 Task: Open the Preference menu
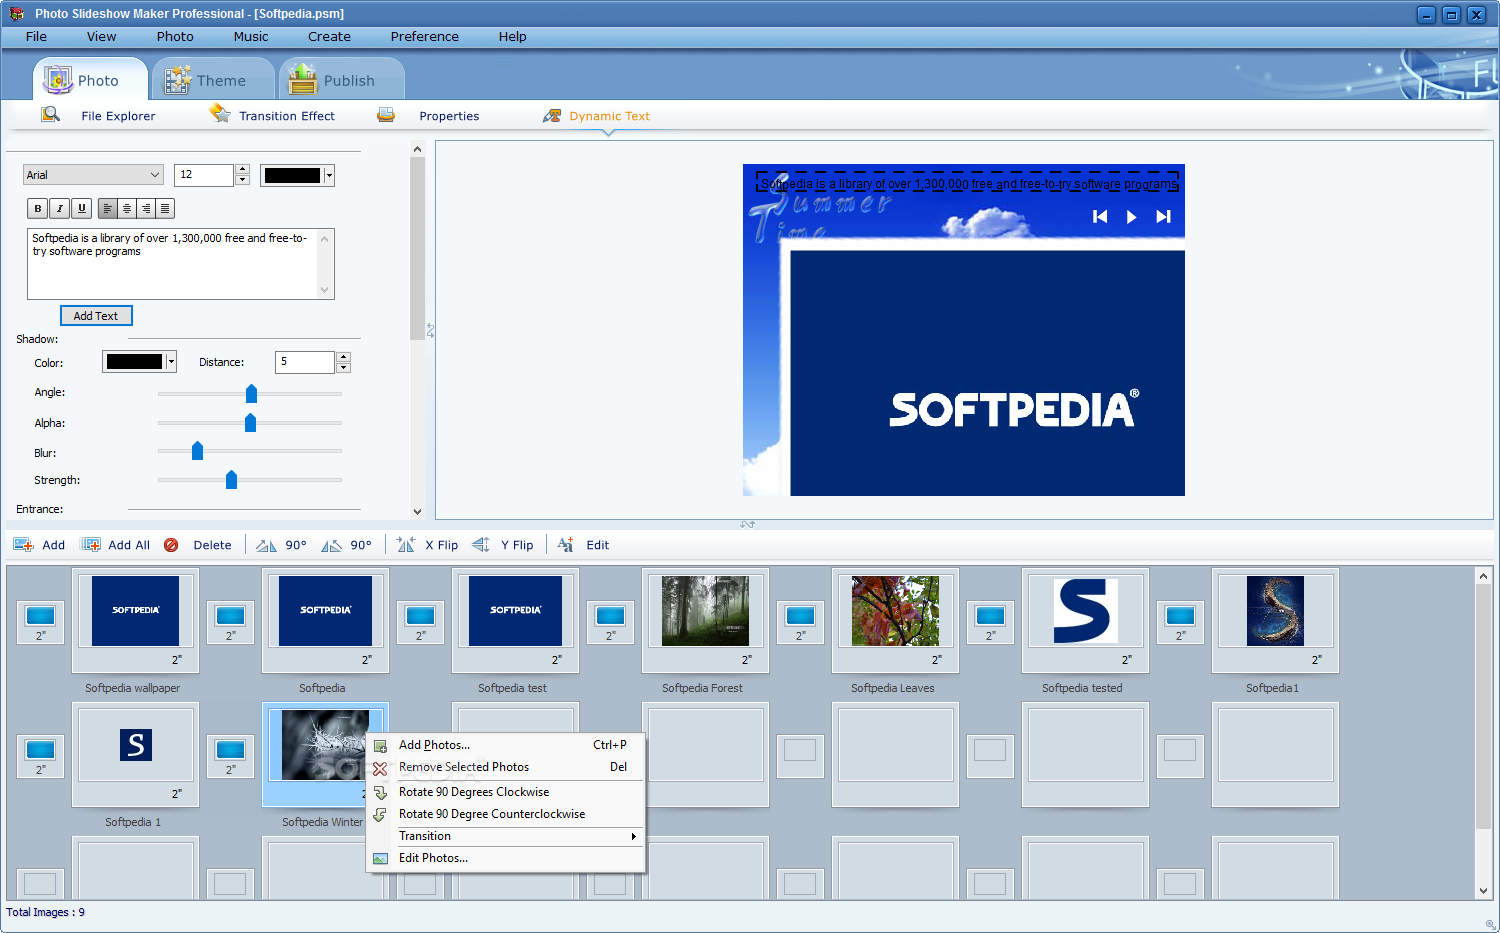coord(424,36)
